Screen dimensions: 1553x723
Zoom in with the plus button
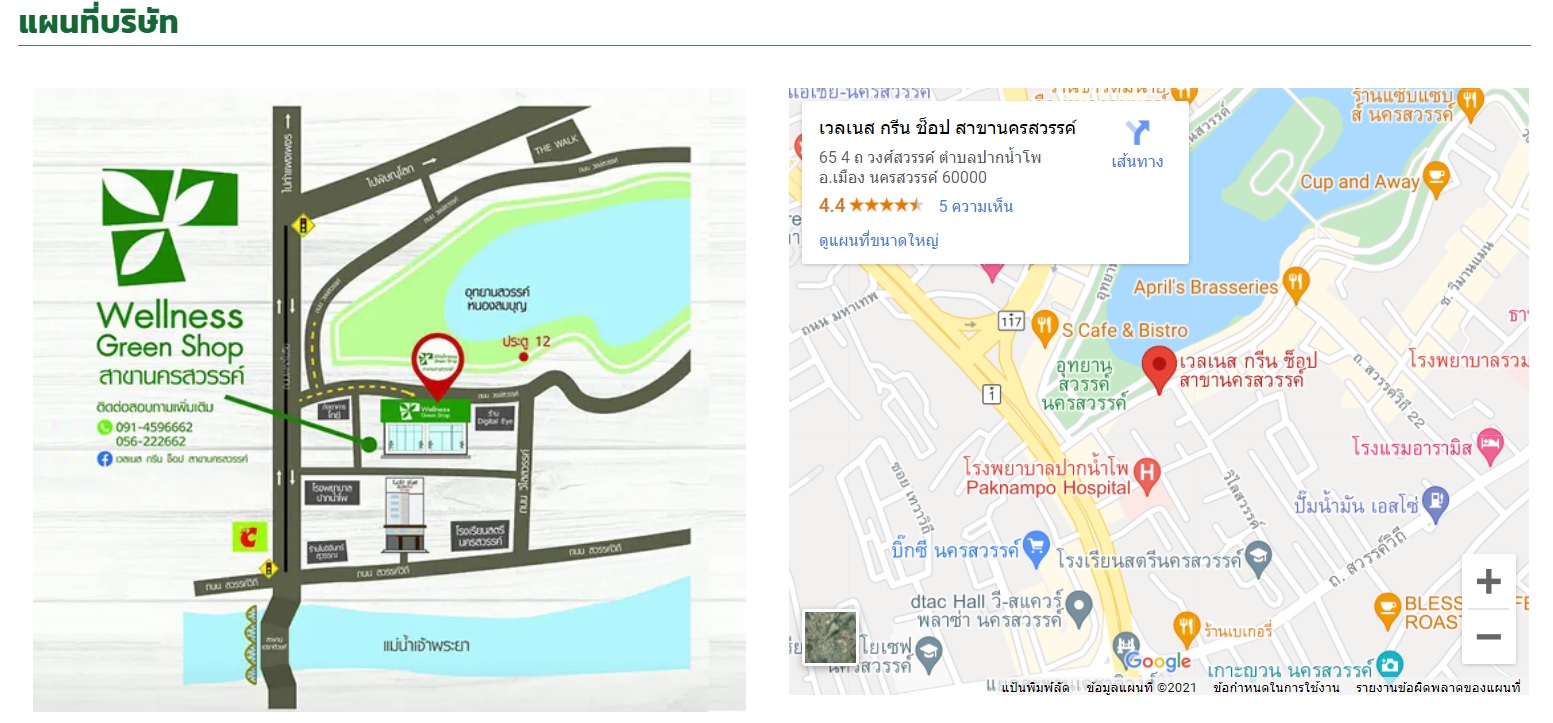1488,581
